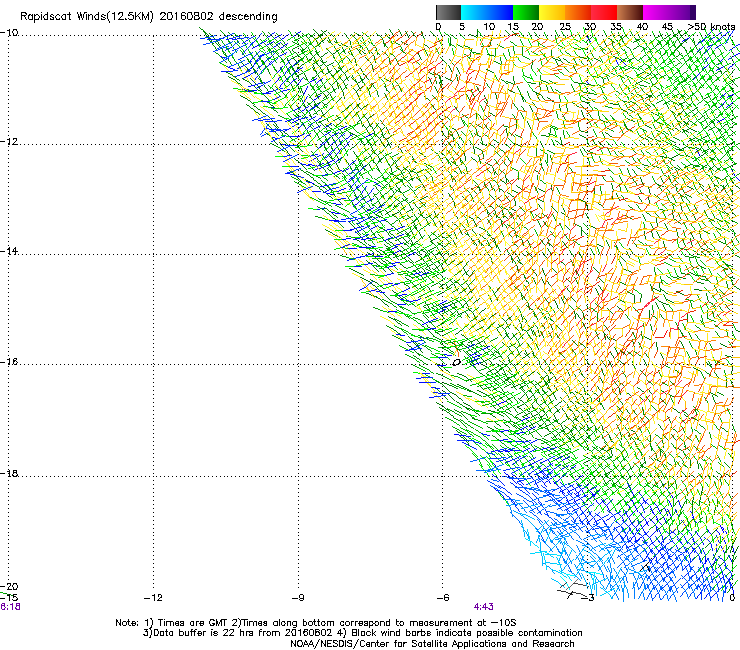This screenshot has height=650, width=740.
Task: Click the yellow 20-25 knots legend swatch
Action: [x=552, y=12]
